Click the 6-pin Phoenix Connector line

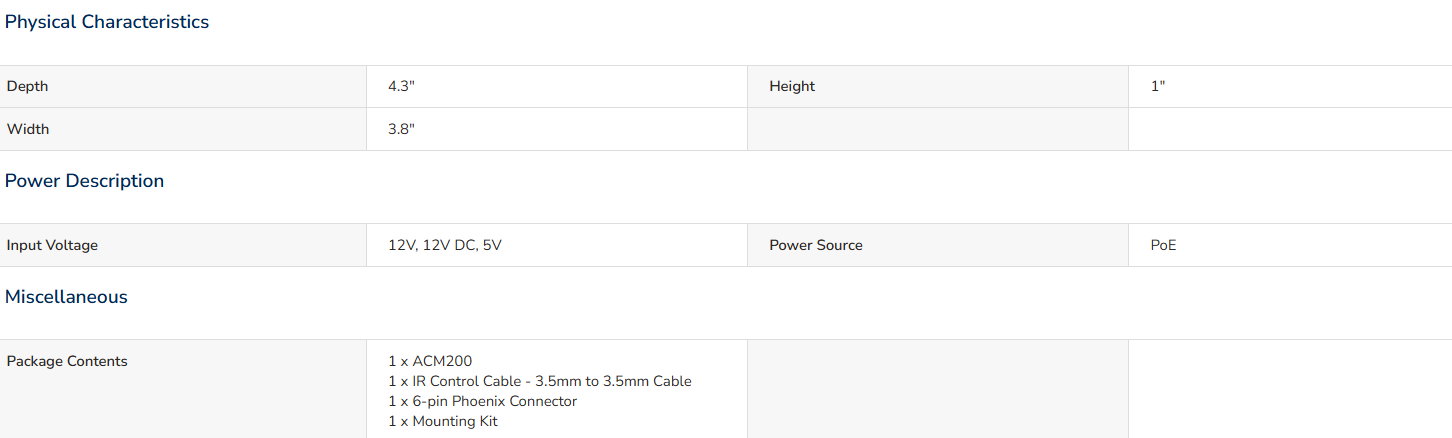coord(483,401)
